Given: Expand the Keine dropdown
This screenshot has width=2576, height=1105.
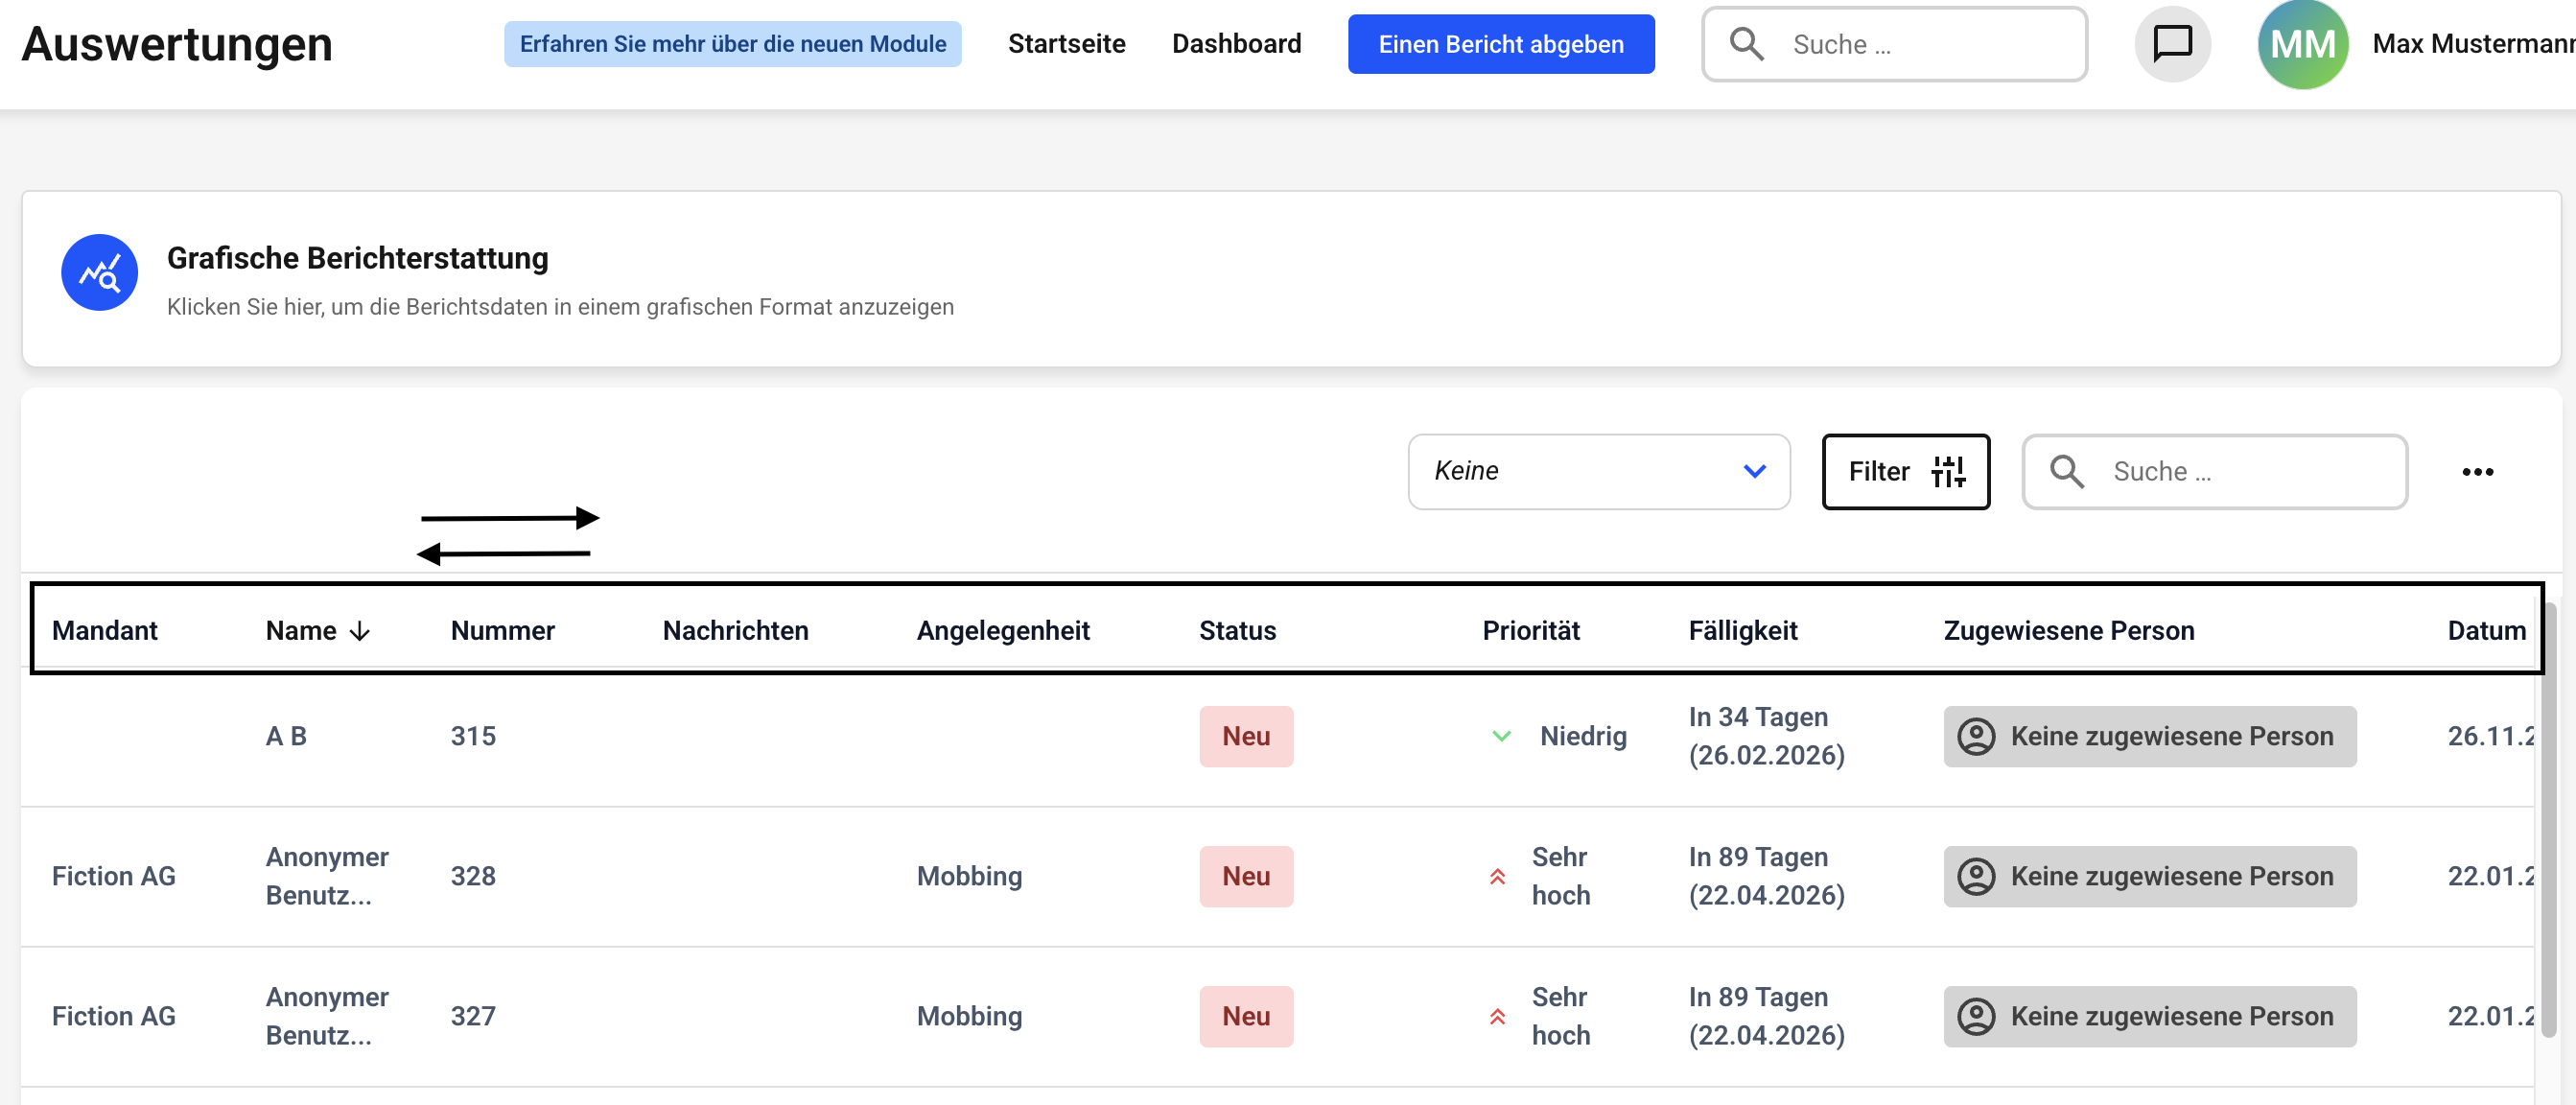Looking at the screenshot, I should click(1598, 471).
